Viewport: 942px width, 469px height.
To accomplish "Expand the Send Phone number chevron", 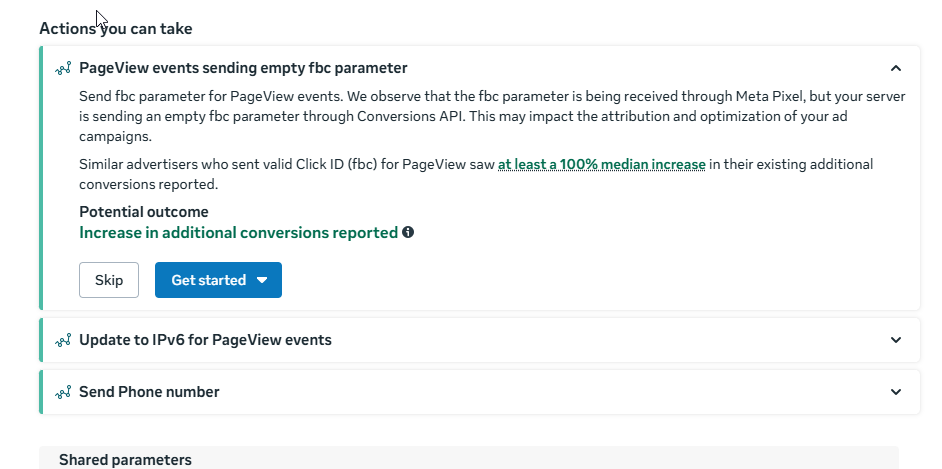I will click(895, 392).
